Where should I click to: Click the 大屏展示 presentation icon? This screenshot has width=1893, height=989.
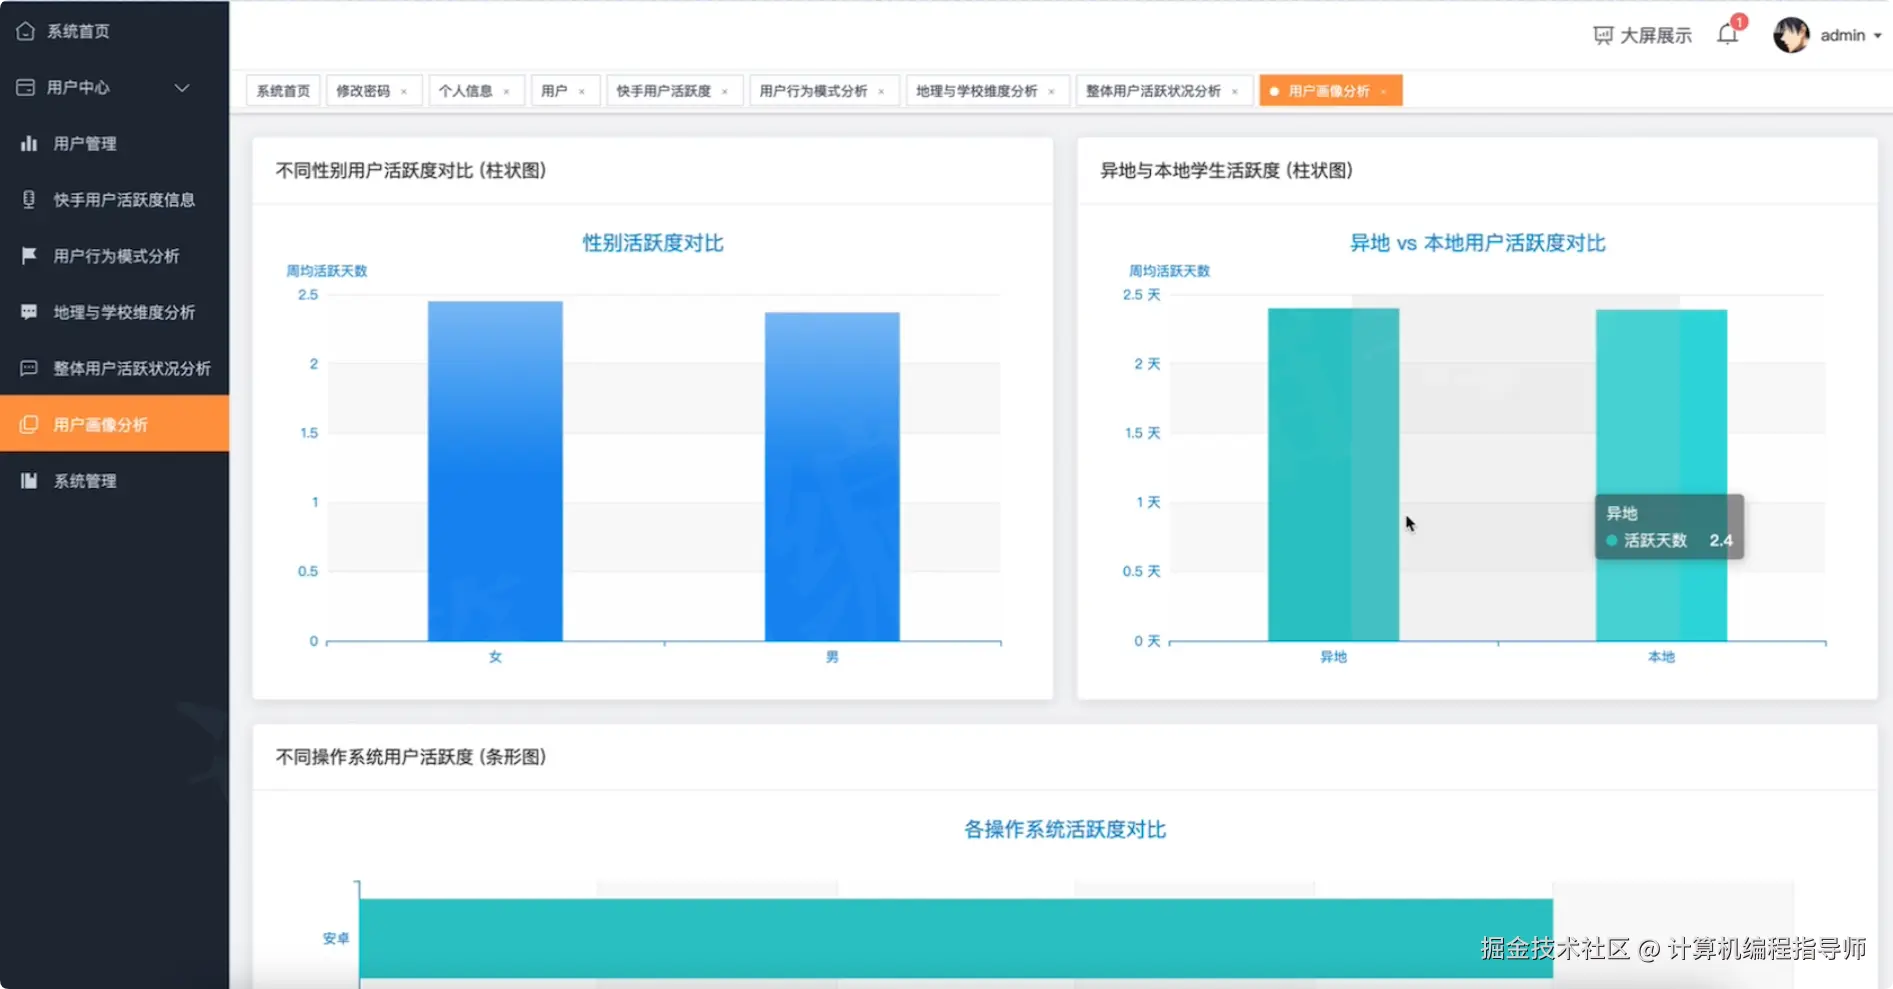click(x=1602, y=34)
